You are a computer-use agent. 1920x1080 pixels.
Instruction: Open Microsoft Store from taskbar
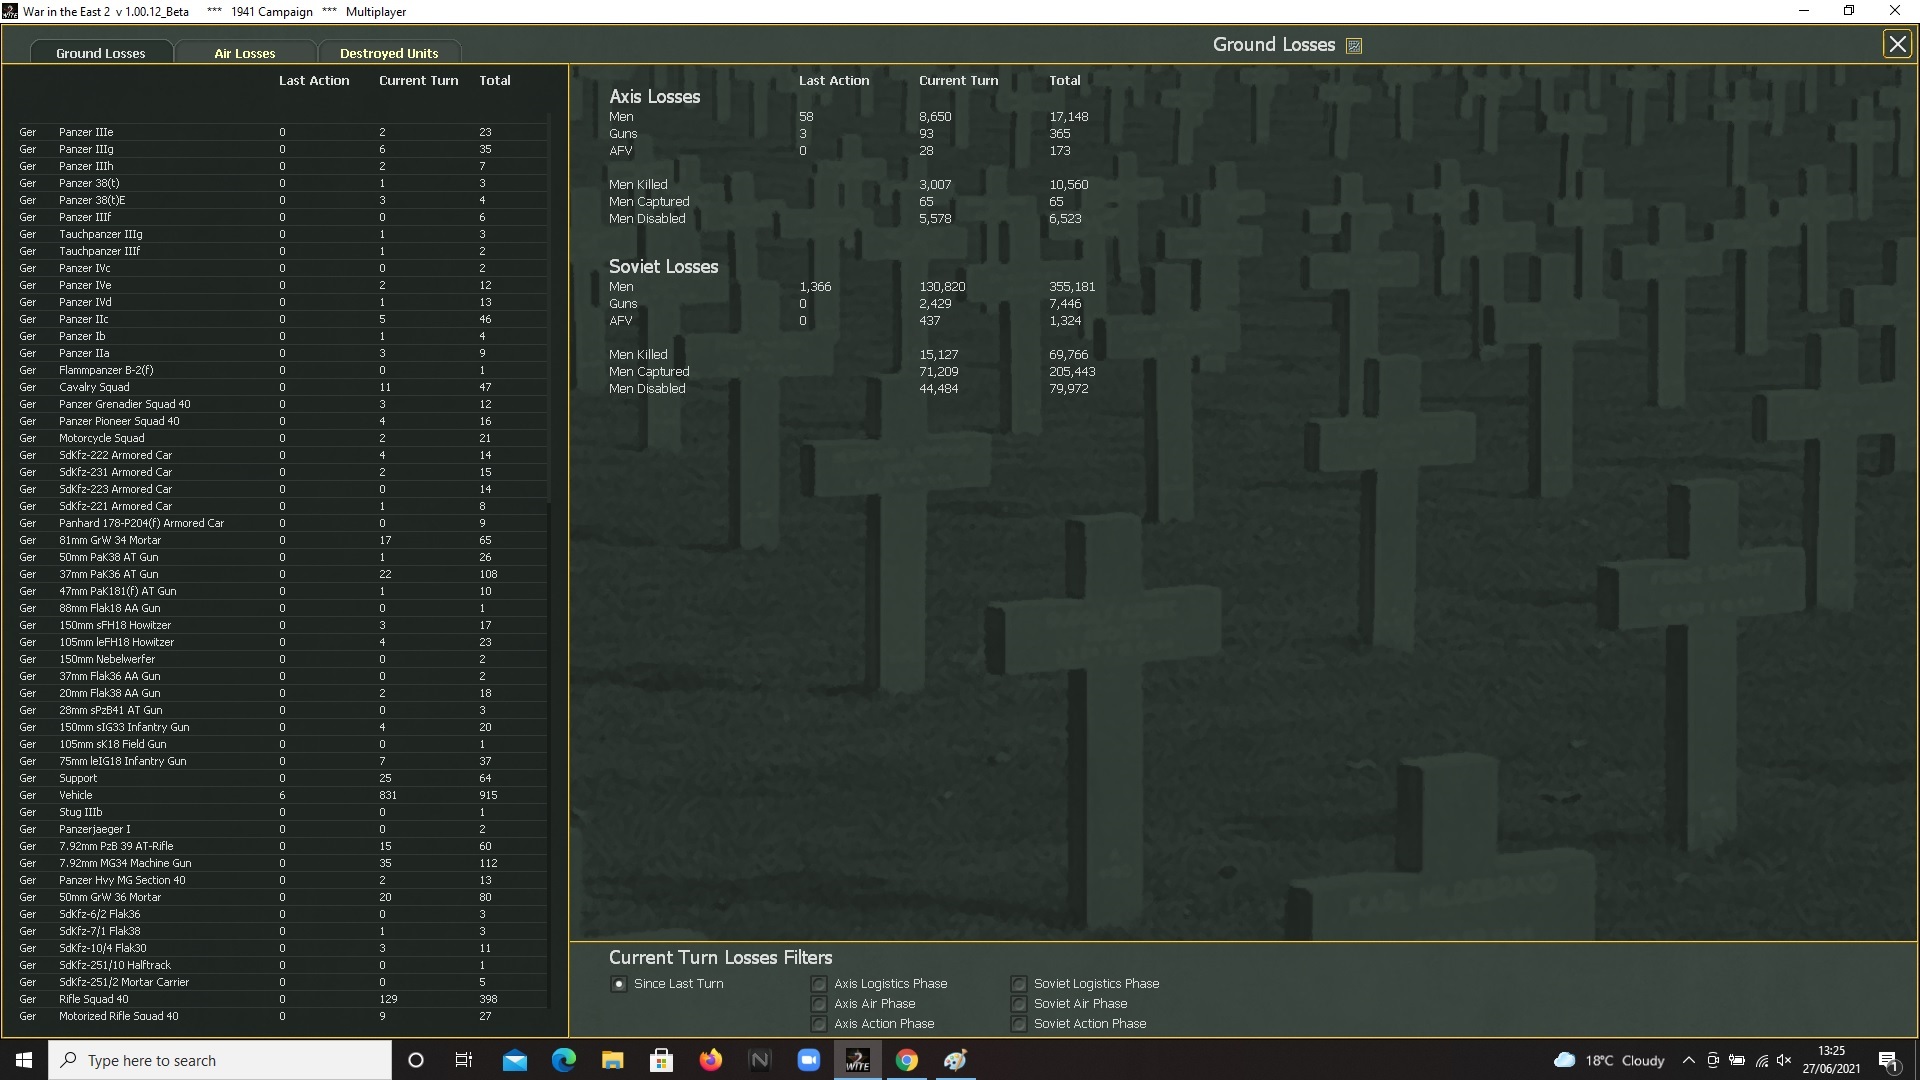661,1060
